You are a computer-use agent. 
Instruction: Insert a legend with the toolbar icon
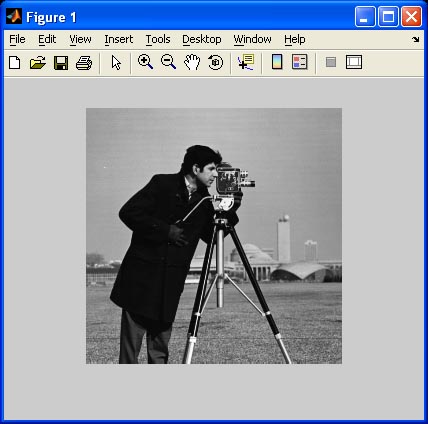[x=300, y=62]
